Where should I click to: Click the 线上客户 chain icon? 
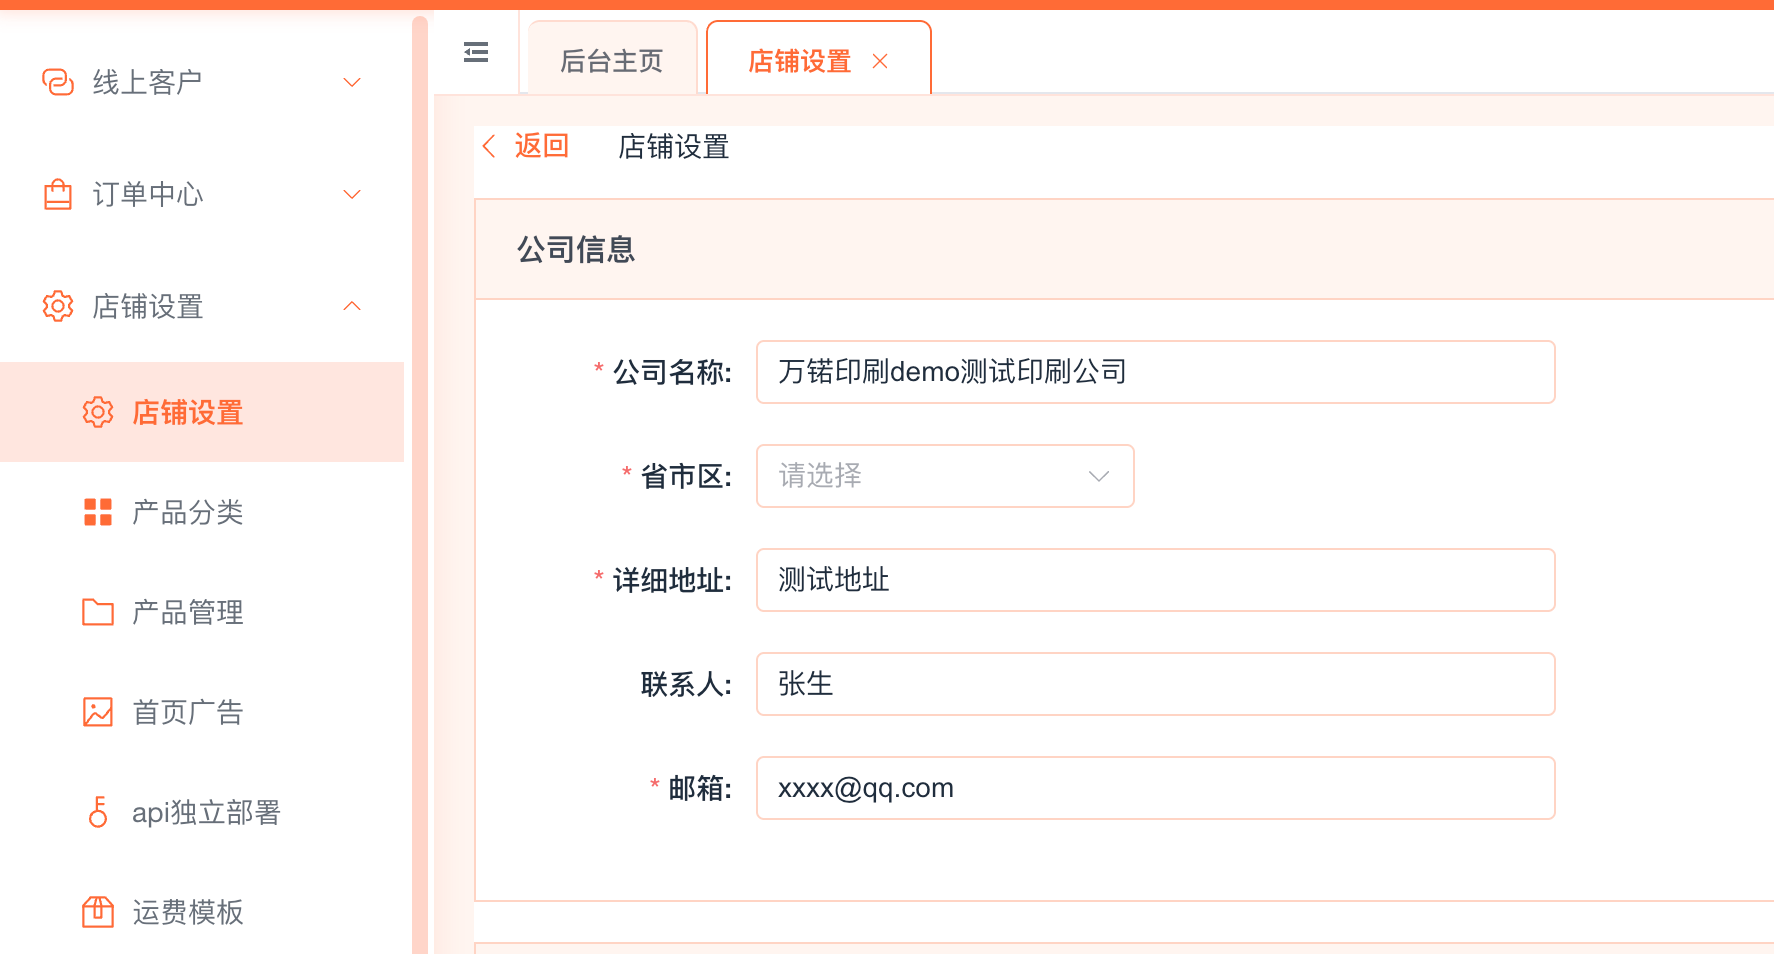(58, 82)
